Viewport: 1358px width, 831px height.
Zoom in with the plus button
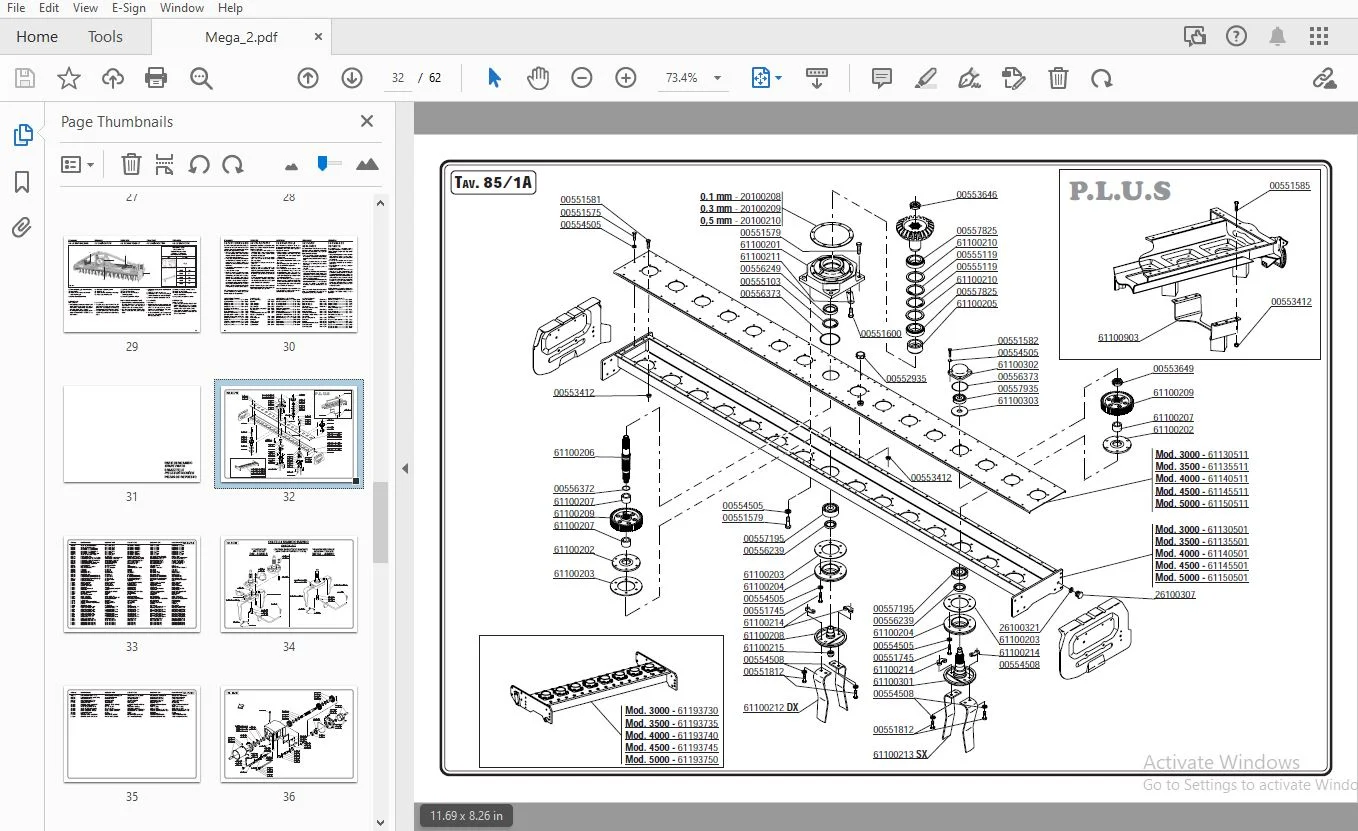tap(626, 78)
